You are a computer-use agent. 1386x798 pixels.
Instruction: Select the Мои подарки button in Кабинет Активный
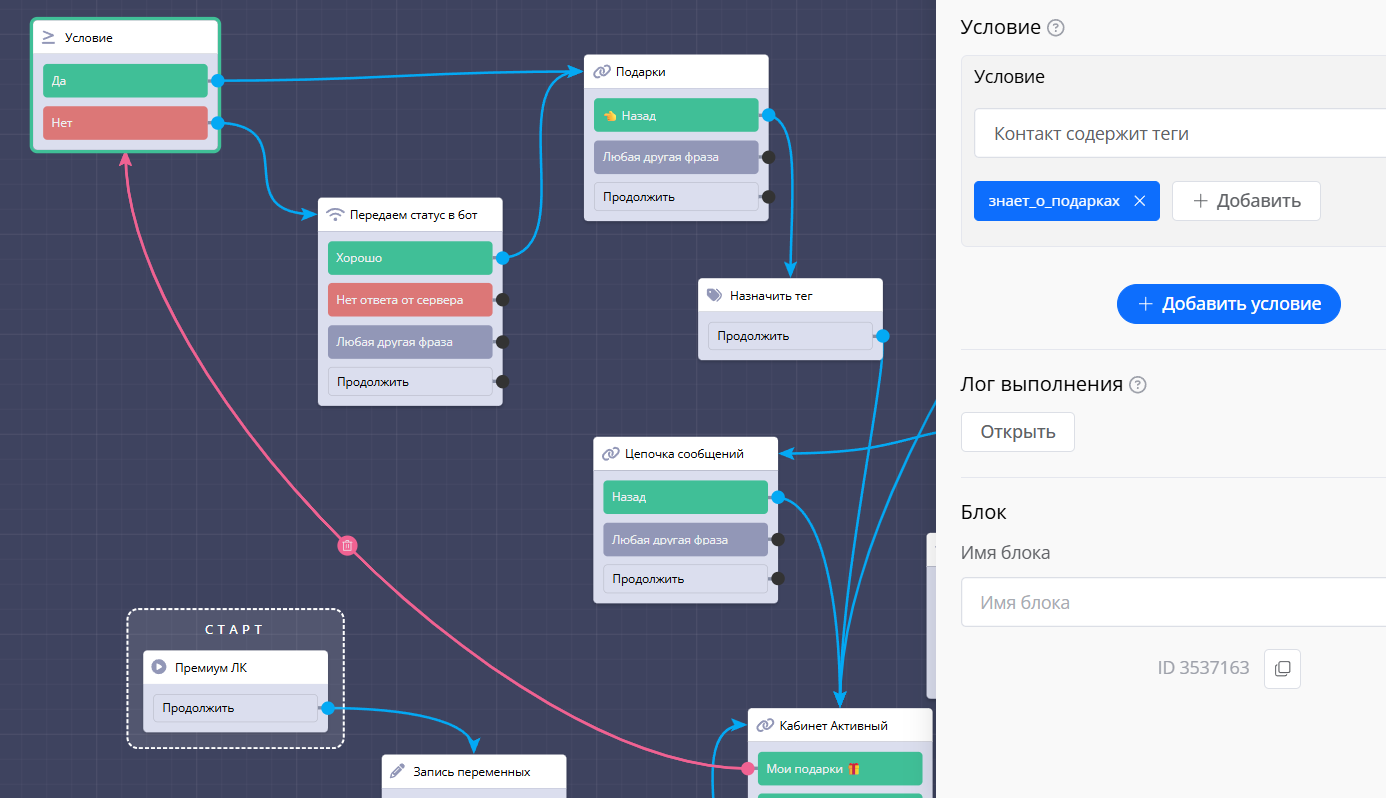[x=839, y=769]
